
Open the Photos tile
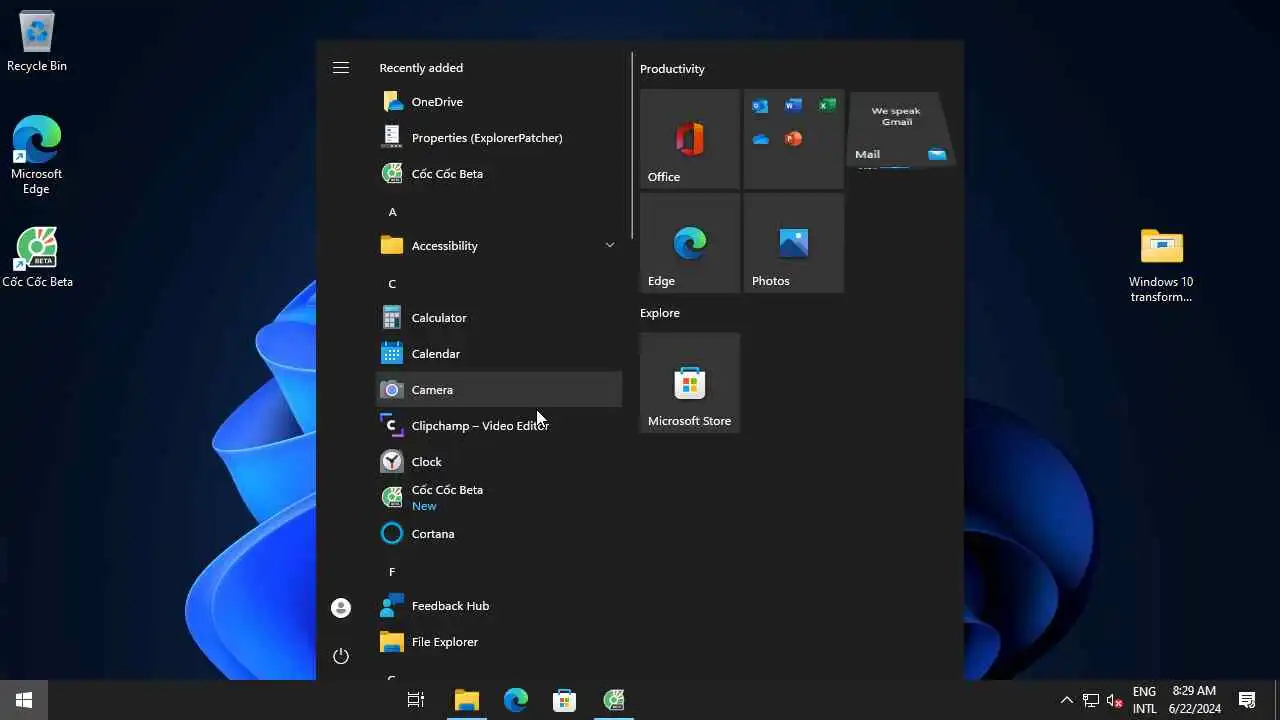tap(794, 243)
